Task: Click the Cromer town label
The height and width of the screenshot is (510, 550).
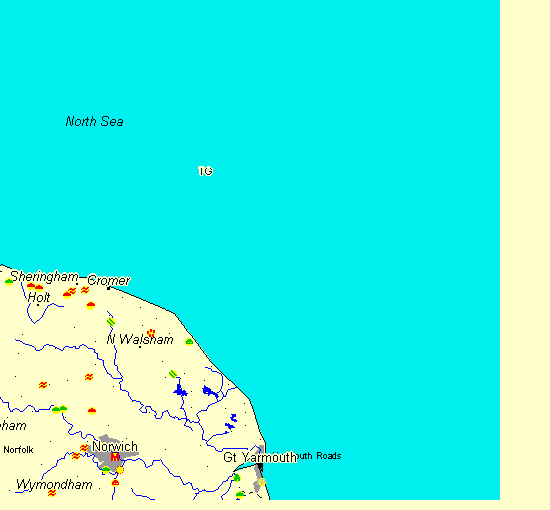Action: coord(108,280)
